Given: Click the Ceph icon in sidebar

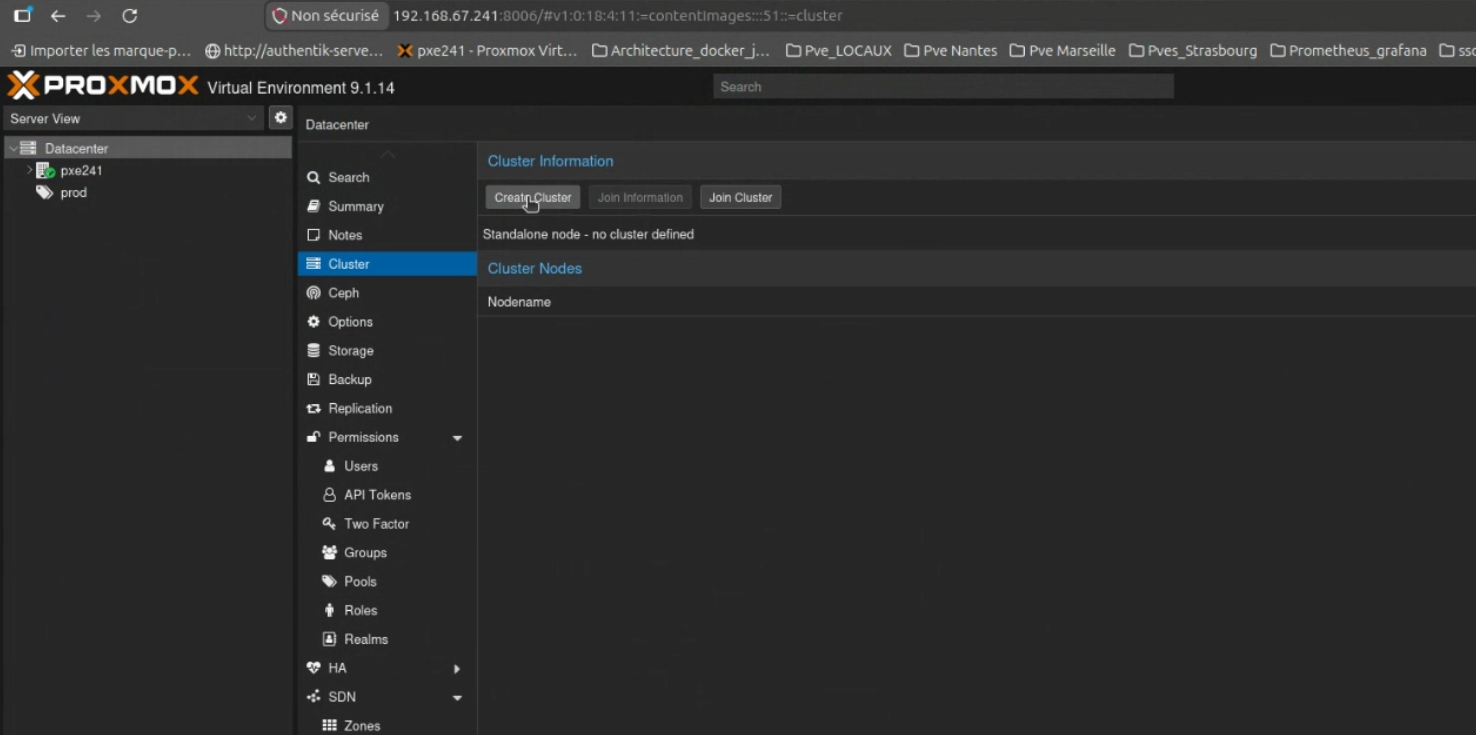Looking at the screenshot, I should [313, 293].
